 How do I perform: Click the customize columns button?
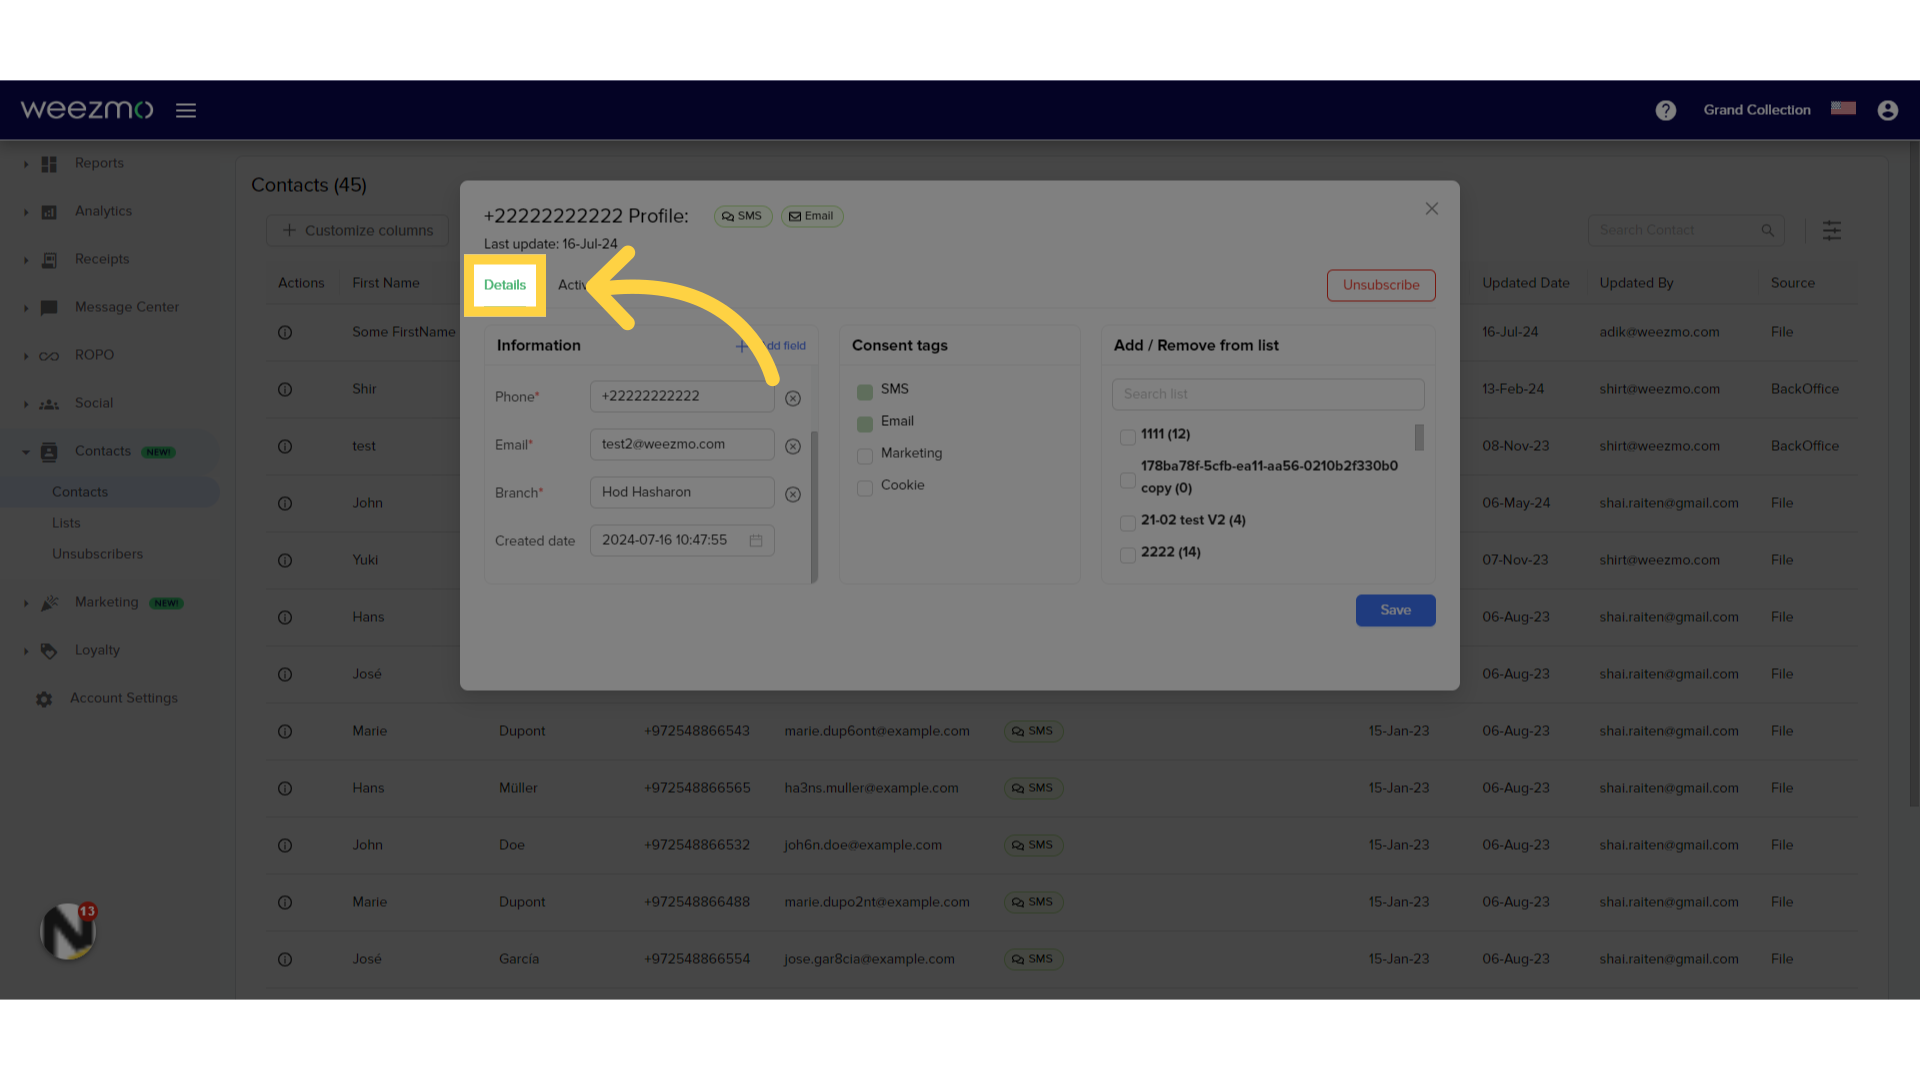pos(356,229)
